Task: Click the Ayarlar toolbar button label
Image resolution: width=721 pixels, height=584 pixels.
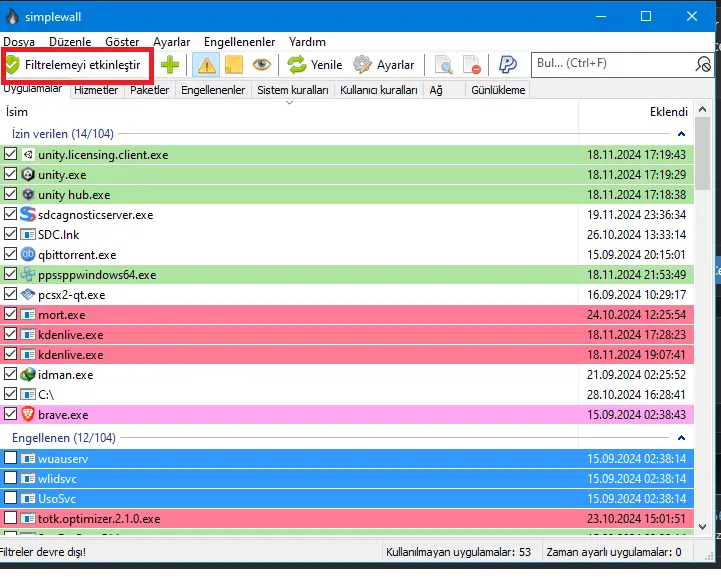Action: [395, 65]
